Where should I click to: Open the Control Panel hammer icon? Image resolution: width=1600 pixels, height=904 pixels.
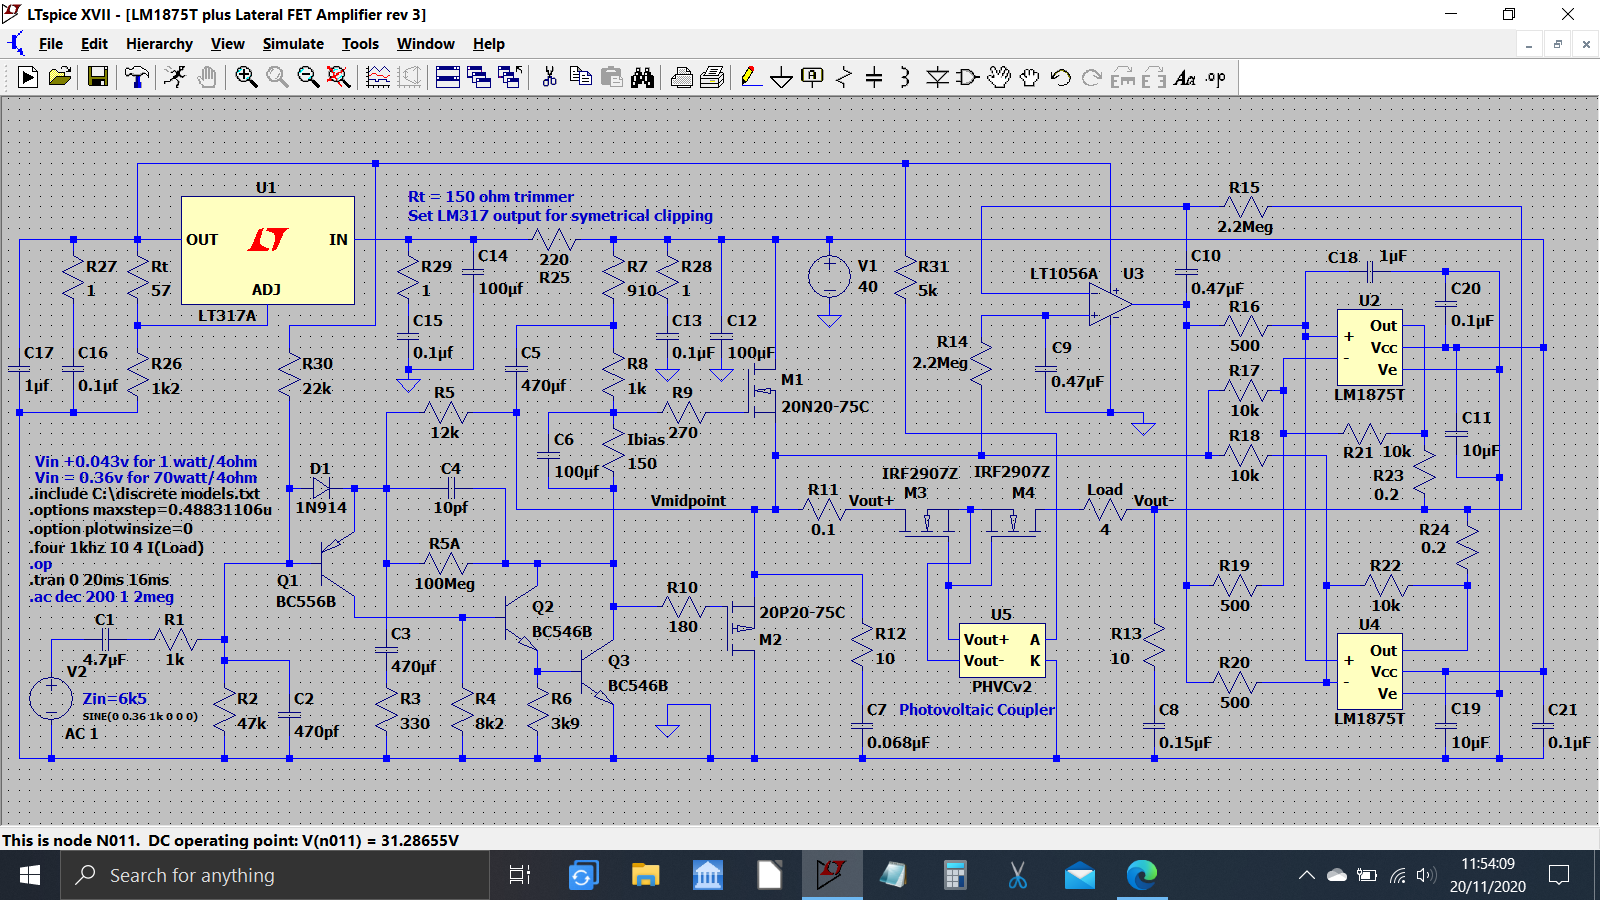(137, 77)
